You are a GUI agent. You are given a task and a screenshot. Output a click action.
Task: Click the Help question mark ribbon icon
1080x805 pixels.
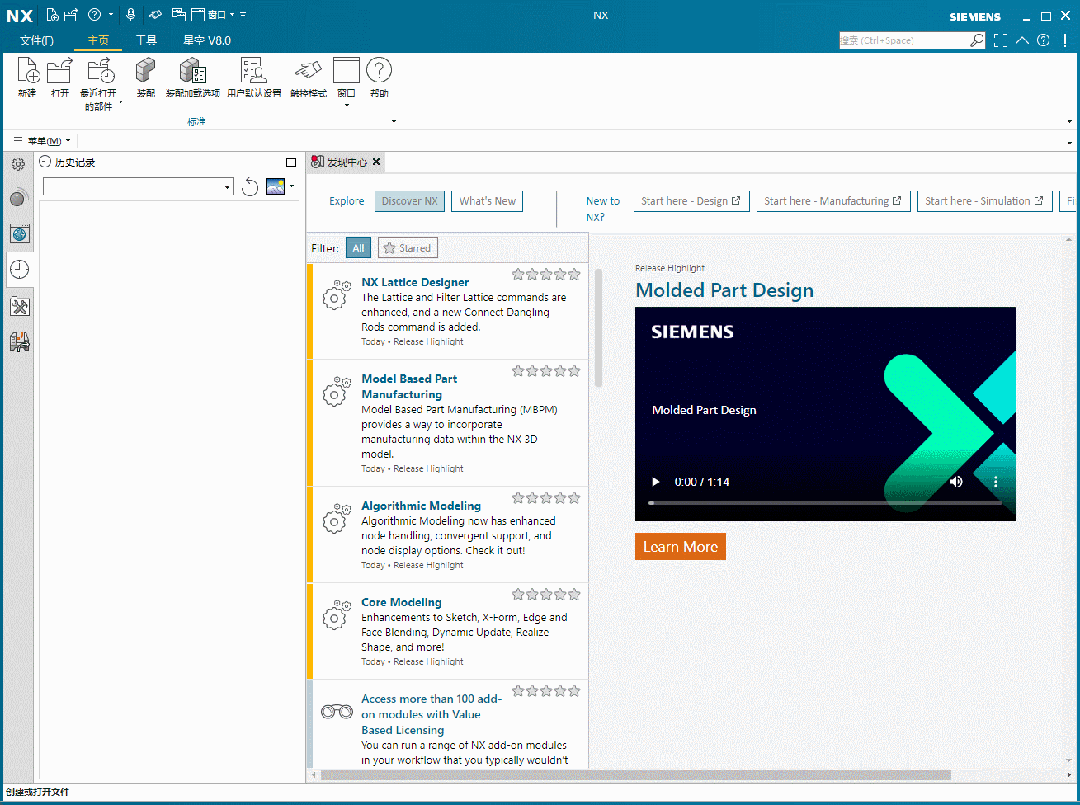point(379,70)
